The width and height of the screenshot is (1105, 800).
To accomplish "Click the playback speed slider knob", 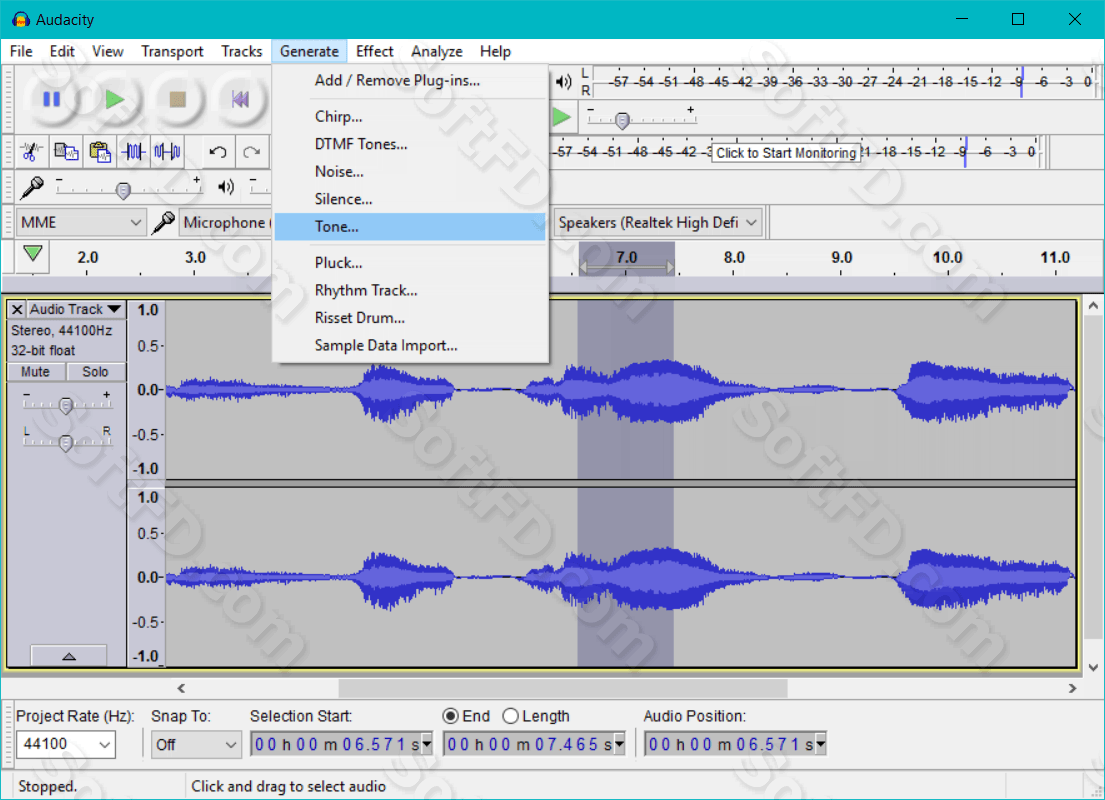I will point(622,121).
